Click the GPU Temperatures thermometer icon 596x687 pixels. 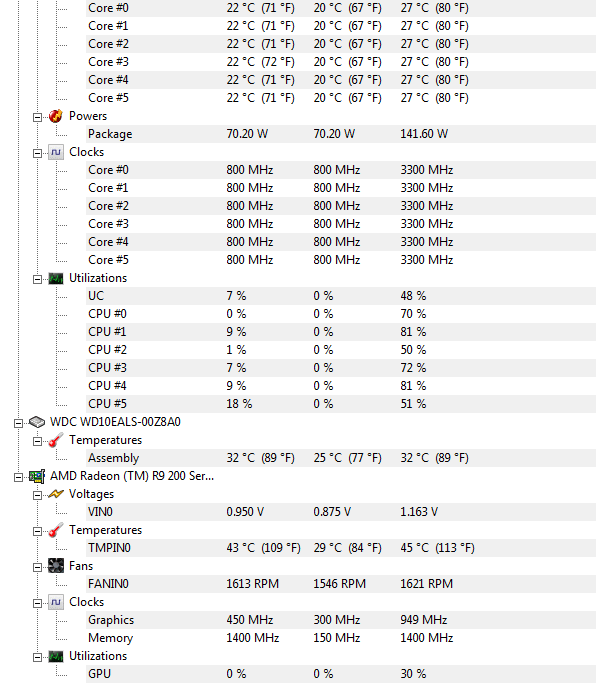click(x=56, y=530)
